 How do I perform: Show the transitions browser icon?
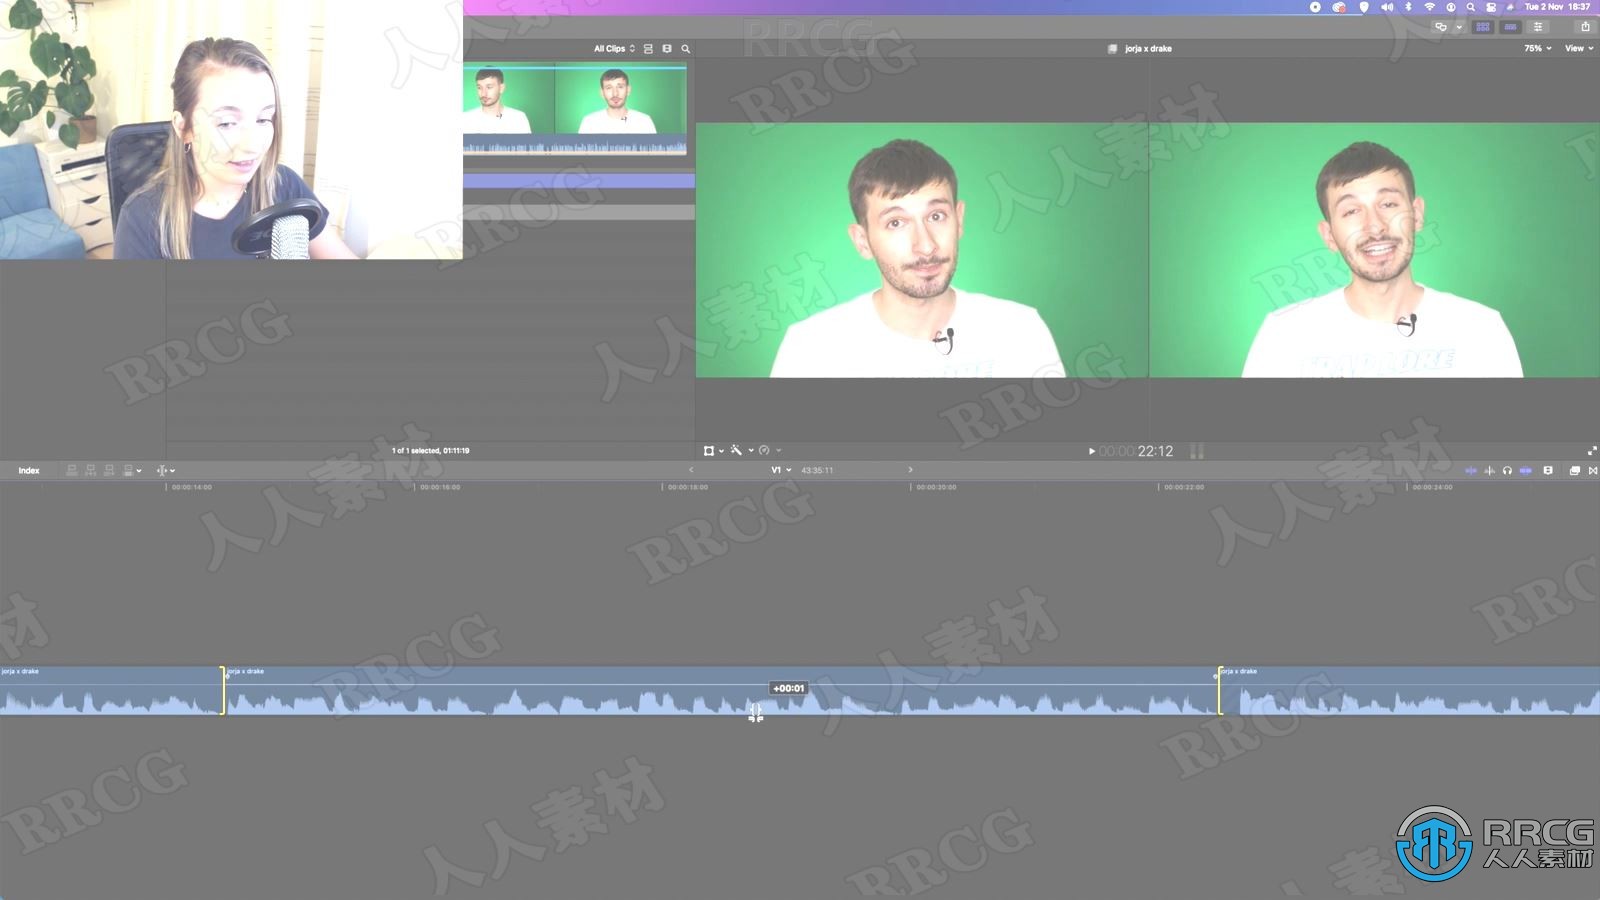(x=1593, y=470)
